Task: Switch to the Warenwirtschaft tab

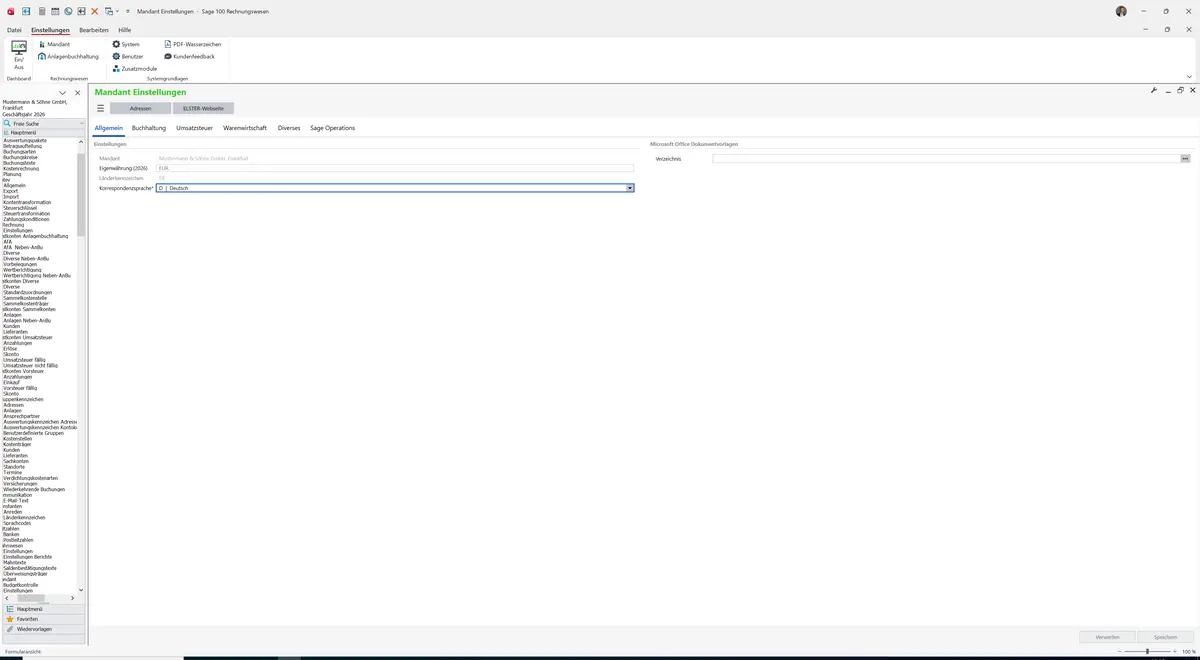Action: coord(245,128)
